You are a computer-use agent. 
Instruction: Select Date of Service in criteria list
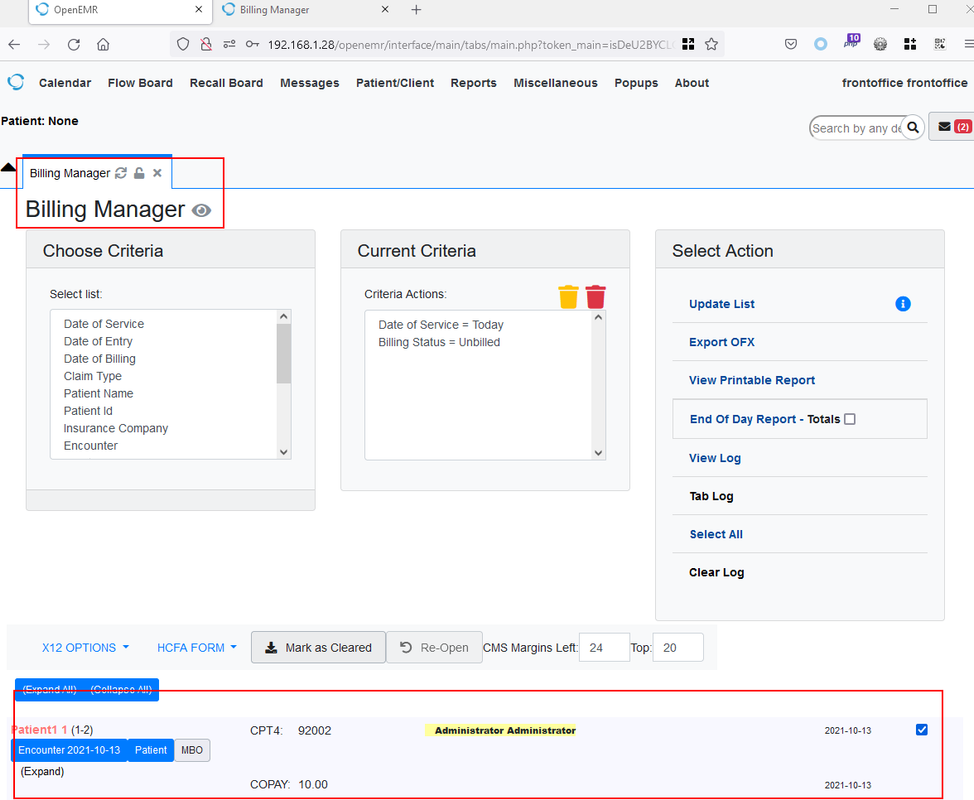pyautogui.click(x=104, y=324)
